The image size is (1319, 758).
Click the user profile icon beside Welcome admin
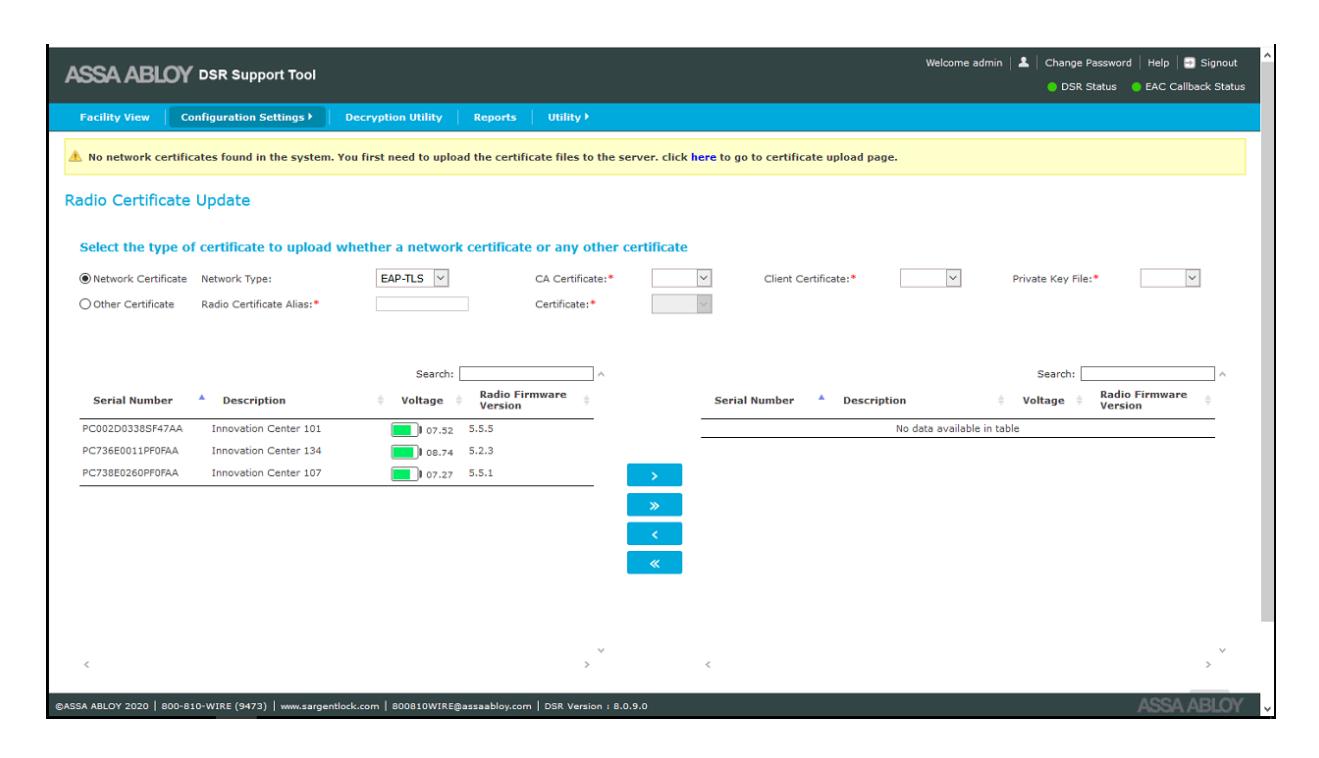pyautogui.click(x=1026, y=62)
